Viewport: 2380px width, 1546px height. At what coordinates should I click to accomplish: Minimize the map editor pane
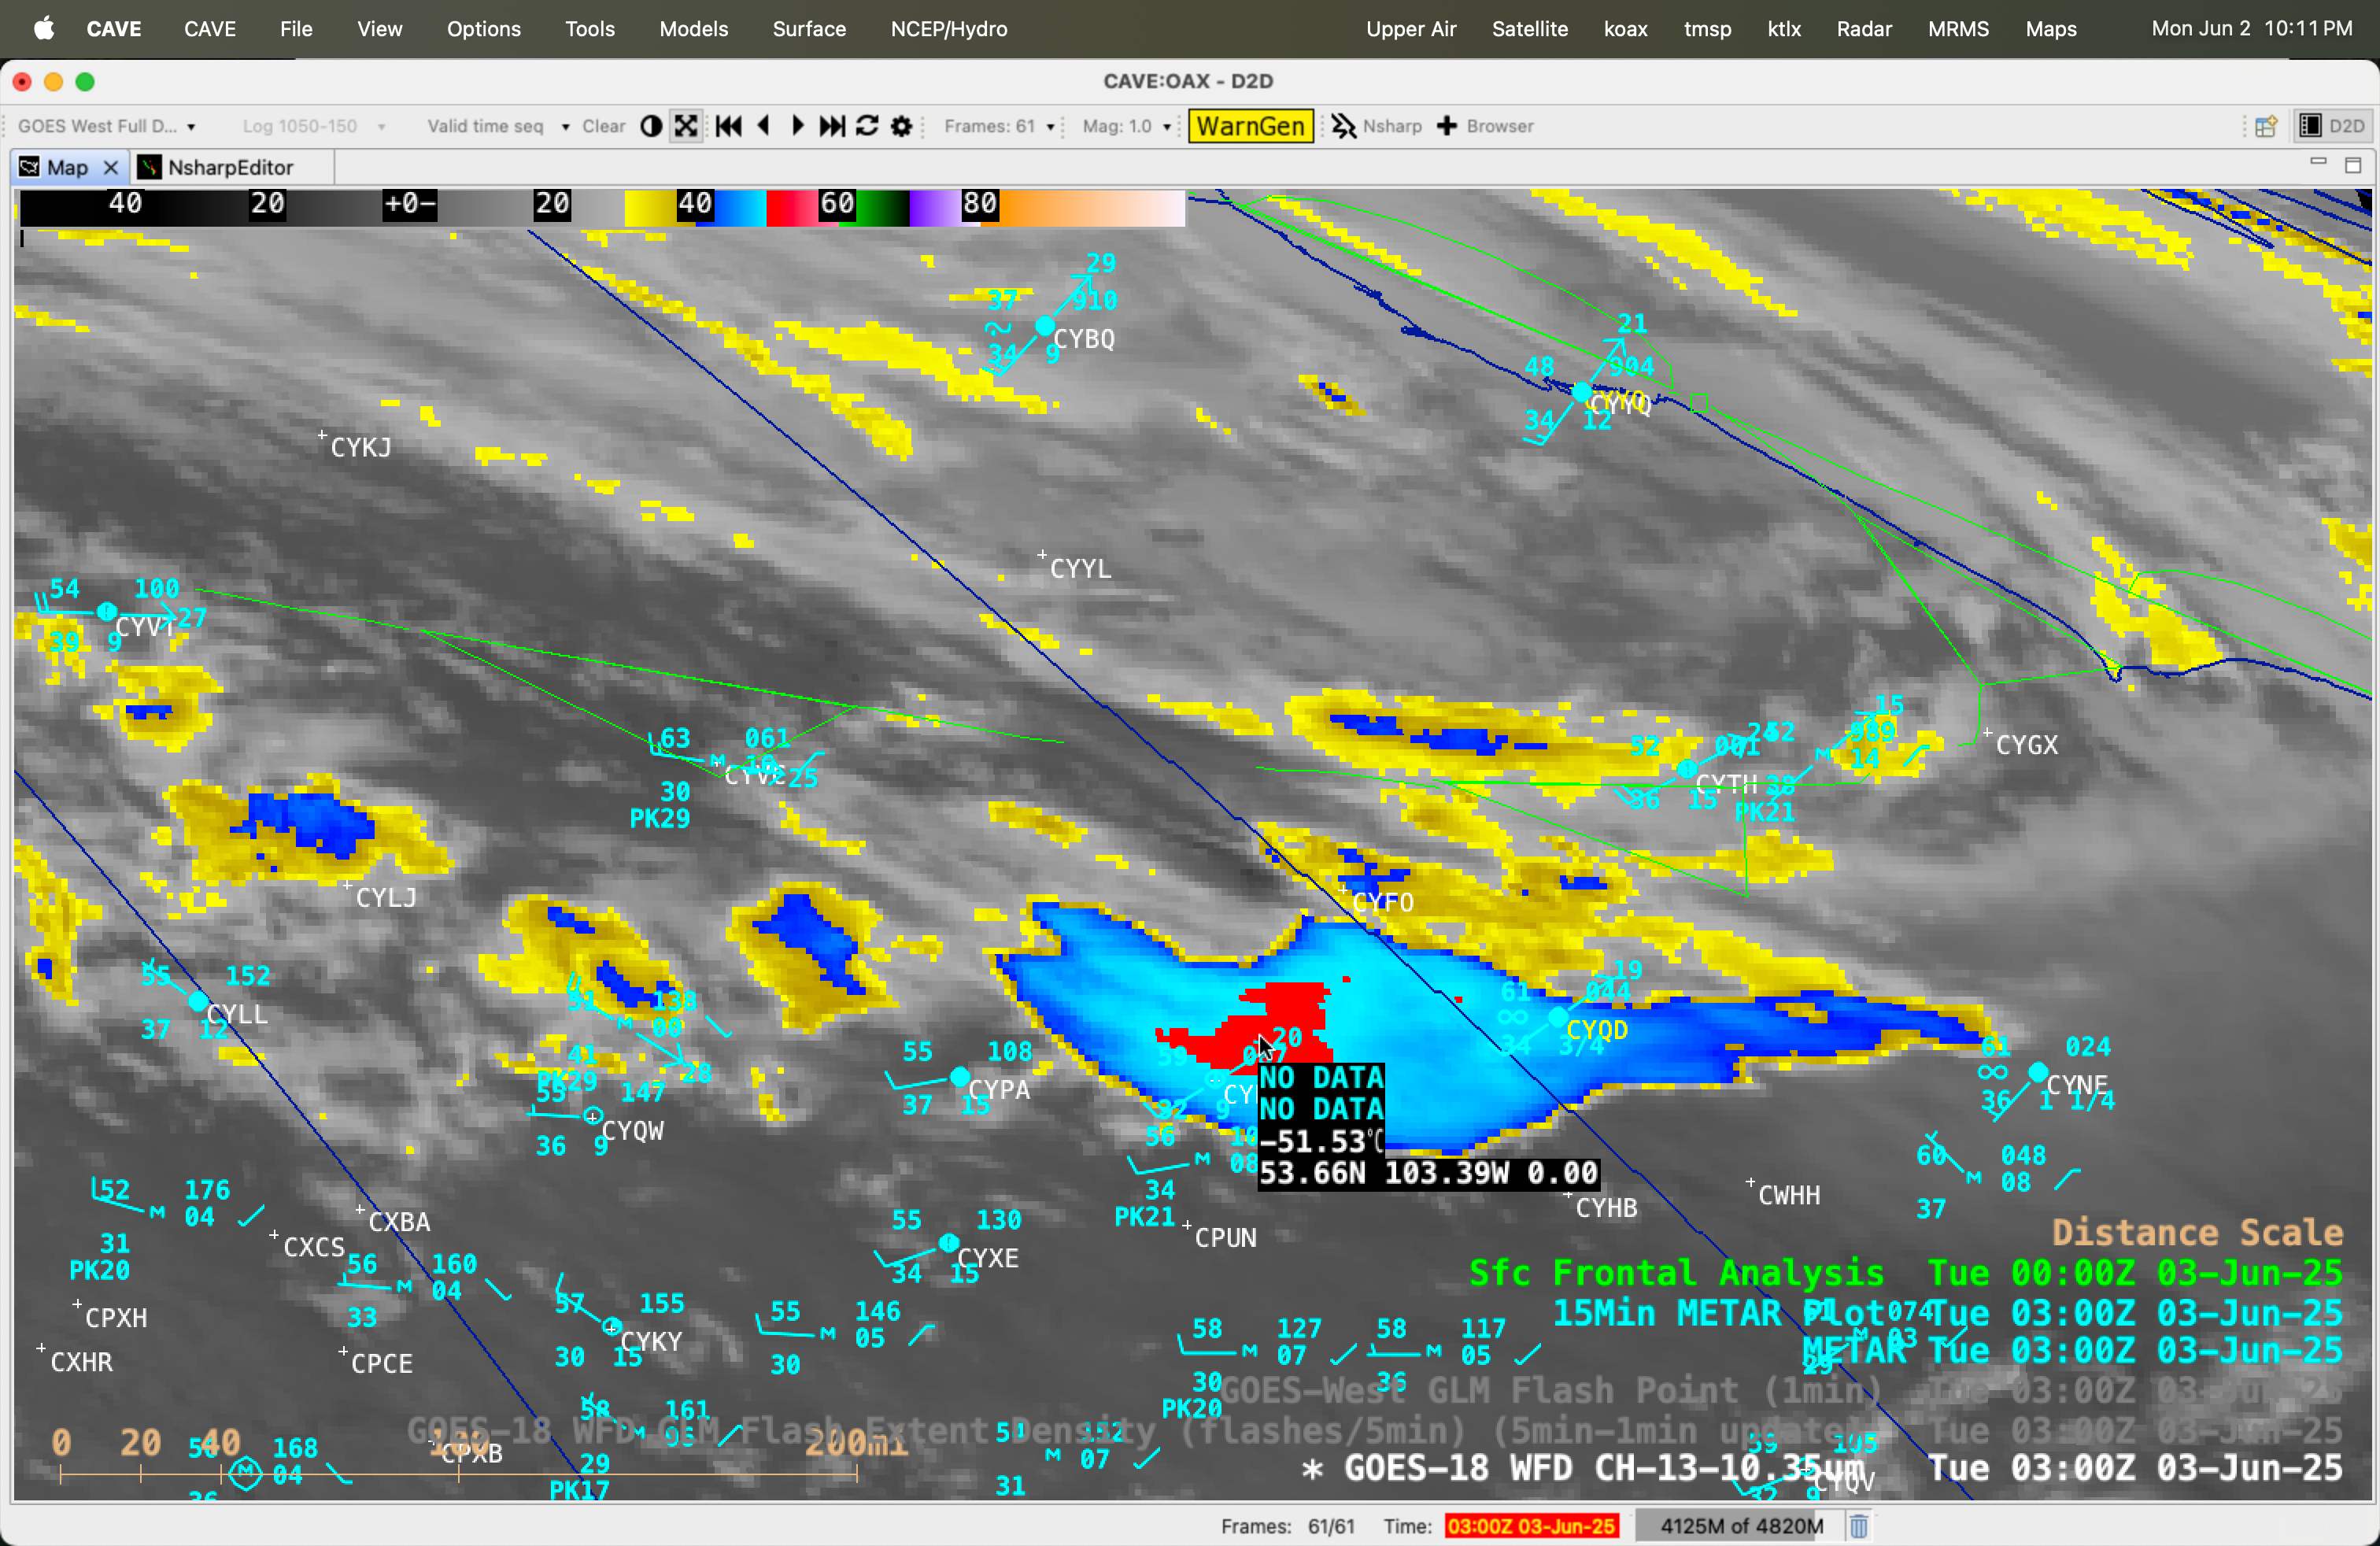2318,162
